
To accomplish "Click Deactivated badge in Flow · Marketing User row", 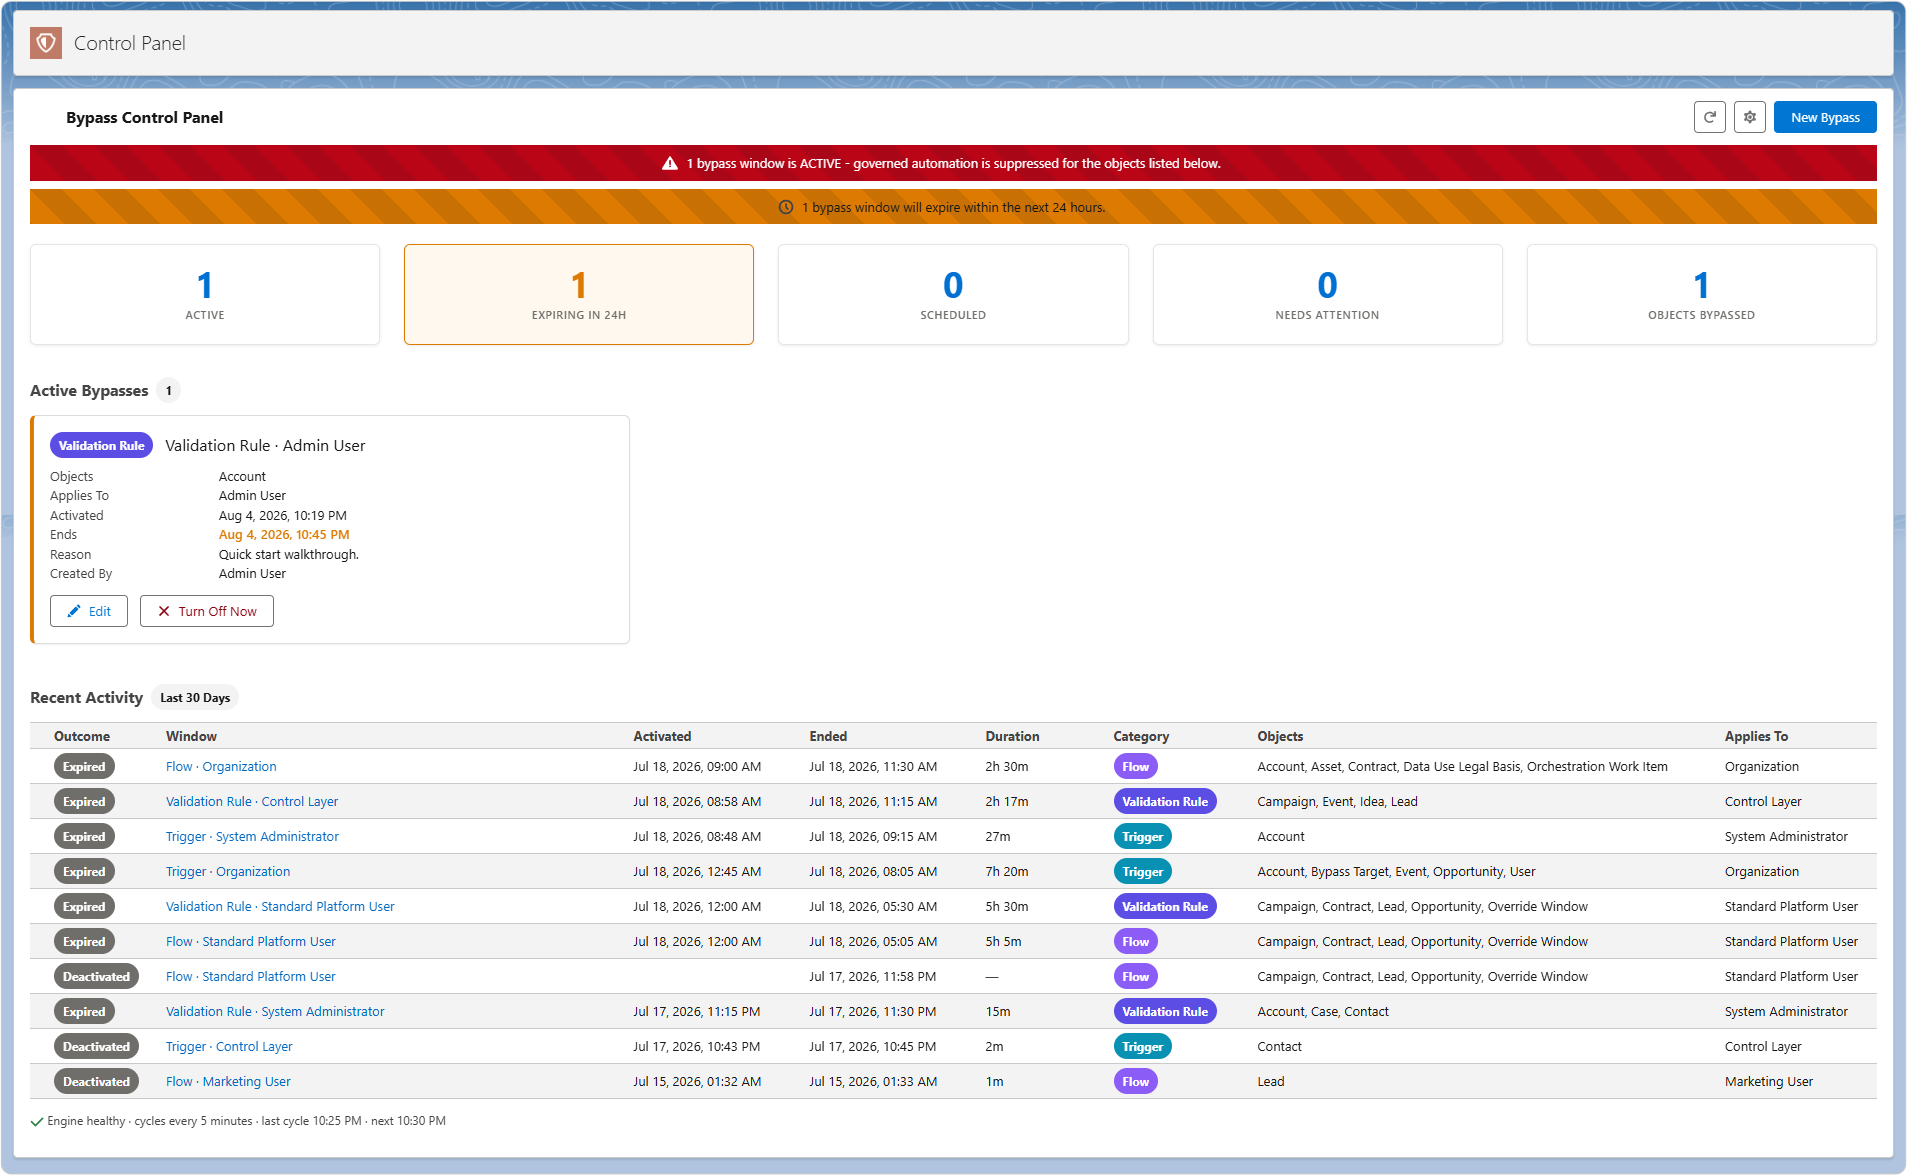I will click(96, 1081).
